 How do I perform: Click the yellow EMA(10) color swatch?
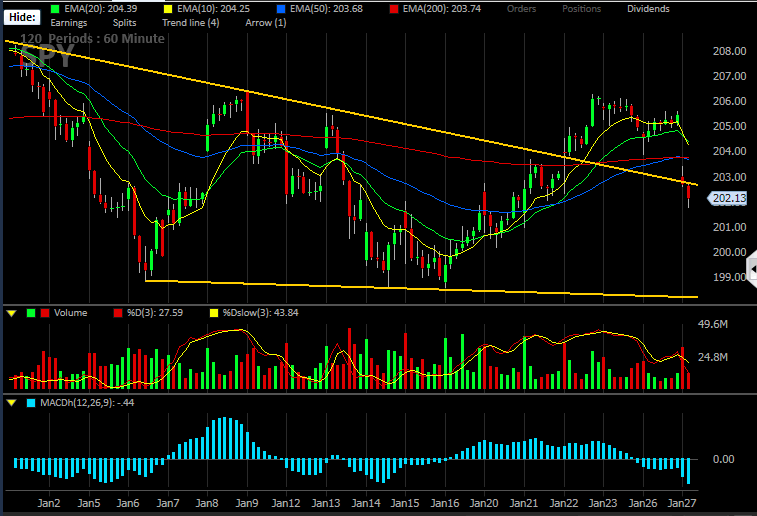pos(168,9)
